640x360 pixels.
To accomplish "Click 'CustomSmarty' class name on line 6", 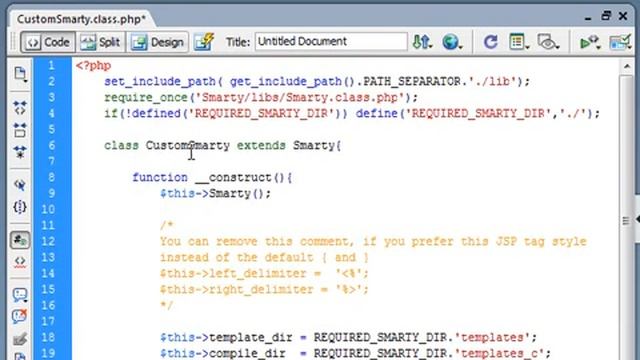I will [188, 145].
